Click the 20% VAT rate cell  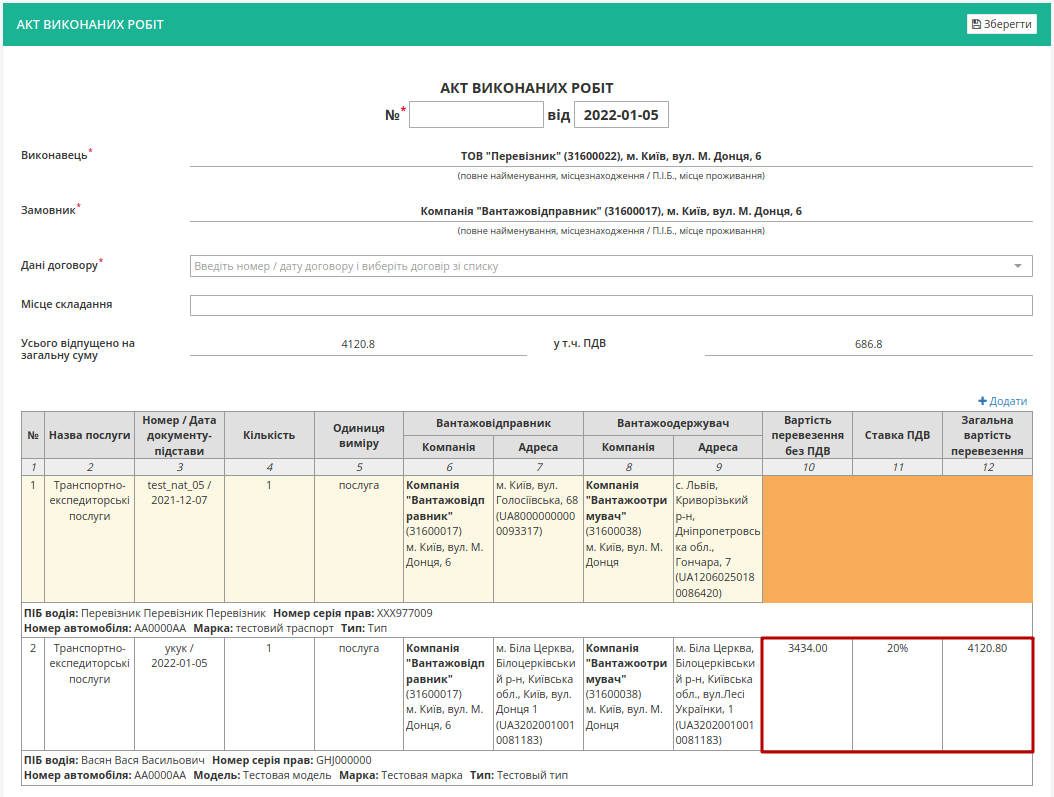pos(897,694)
